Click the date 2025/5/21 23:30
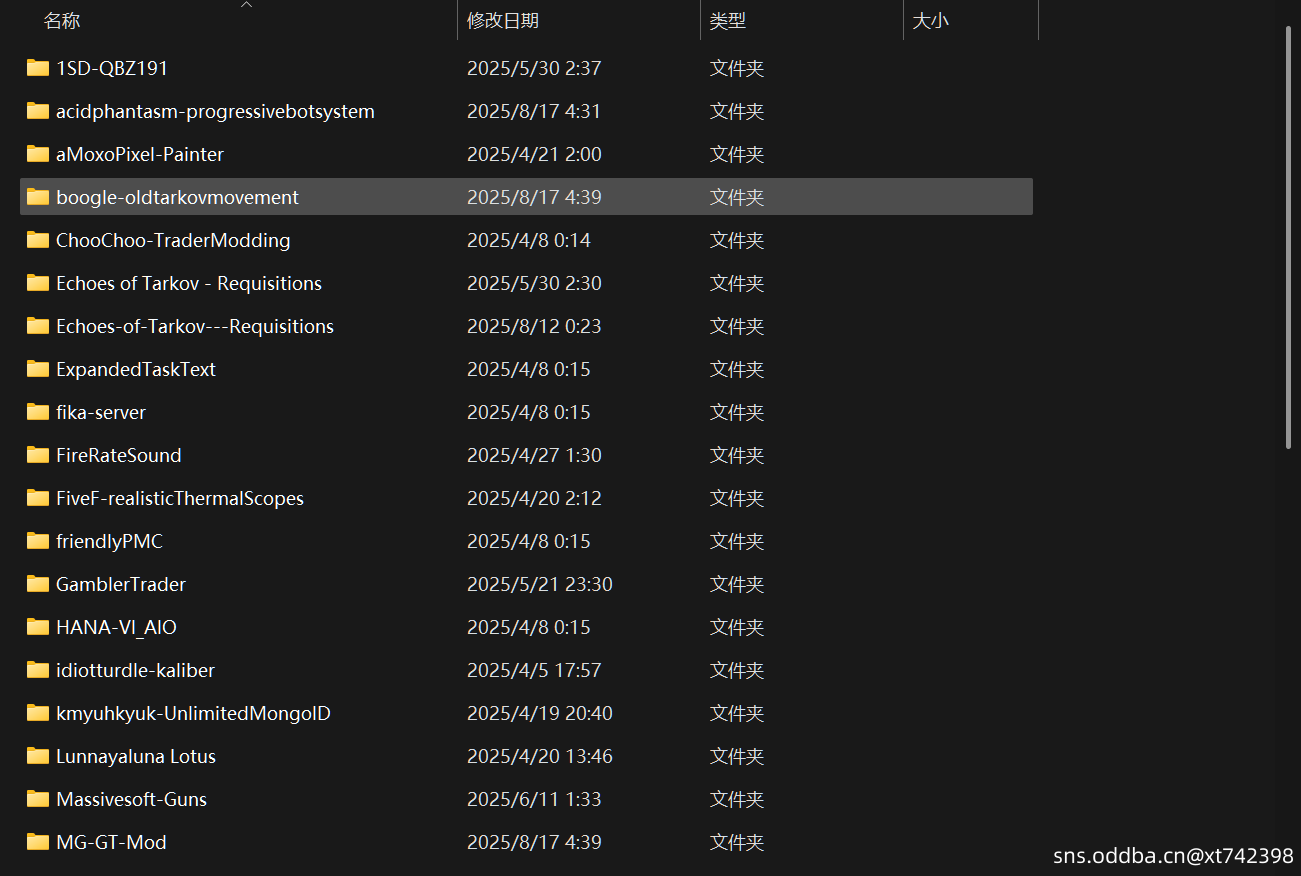The width and height of the screenshot is (1301, 876). [x=540, y=584]
